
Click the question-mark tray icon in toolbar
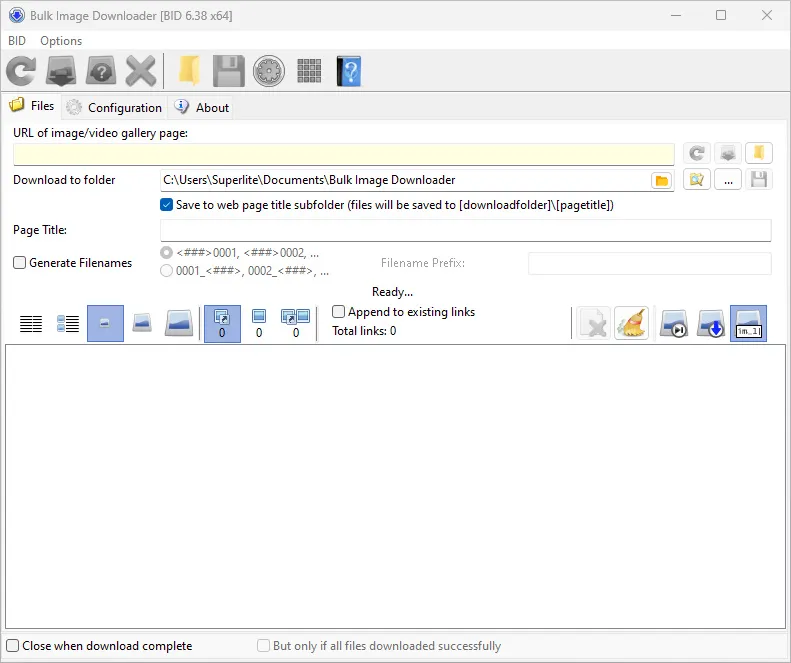pyautogui.click(x=101, y=71)
